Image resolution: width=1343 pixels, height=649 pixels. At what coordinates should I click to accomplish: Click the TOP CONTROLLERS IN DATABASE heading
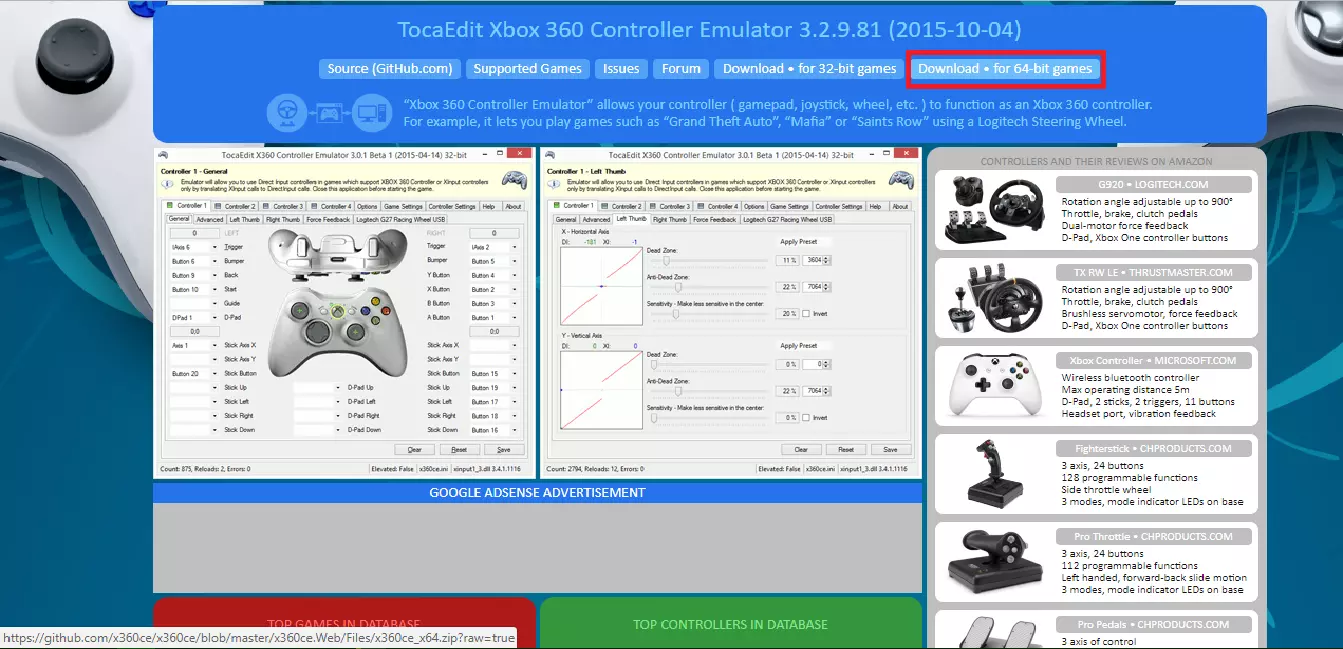coord(730,624)
